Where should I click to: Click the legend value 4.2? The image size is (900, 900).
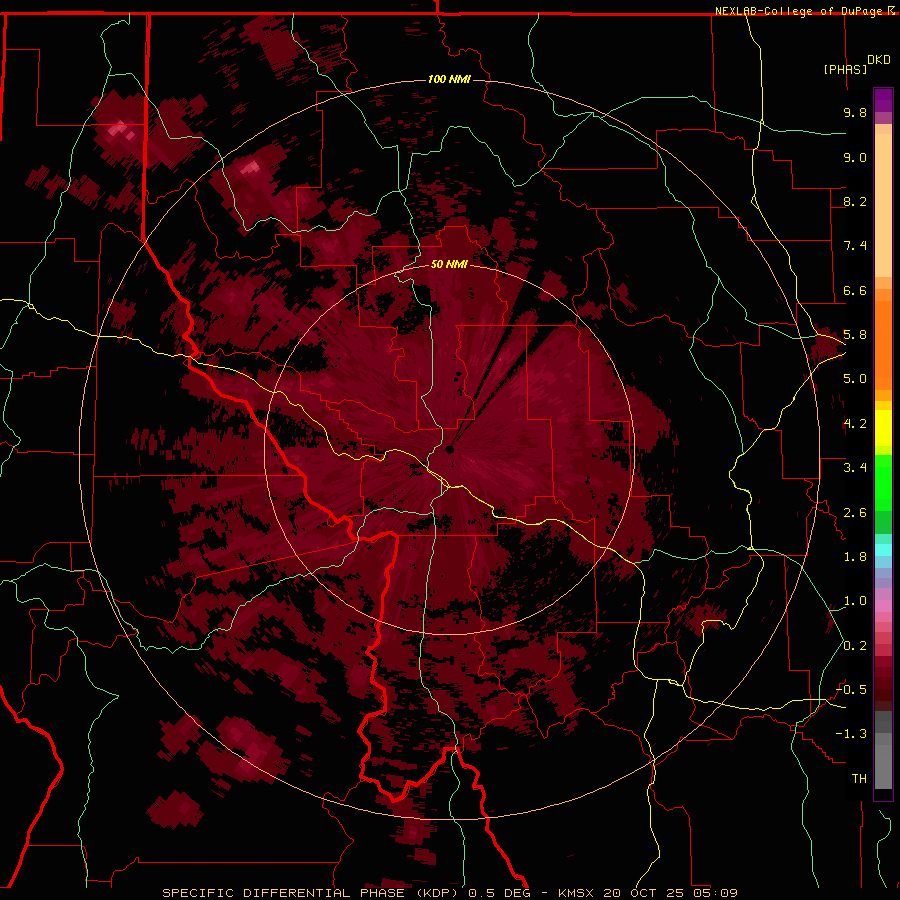(855, 424)
